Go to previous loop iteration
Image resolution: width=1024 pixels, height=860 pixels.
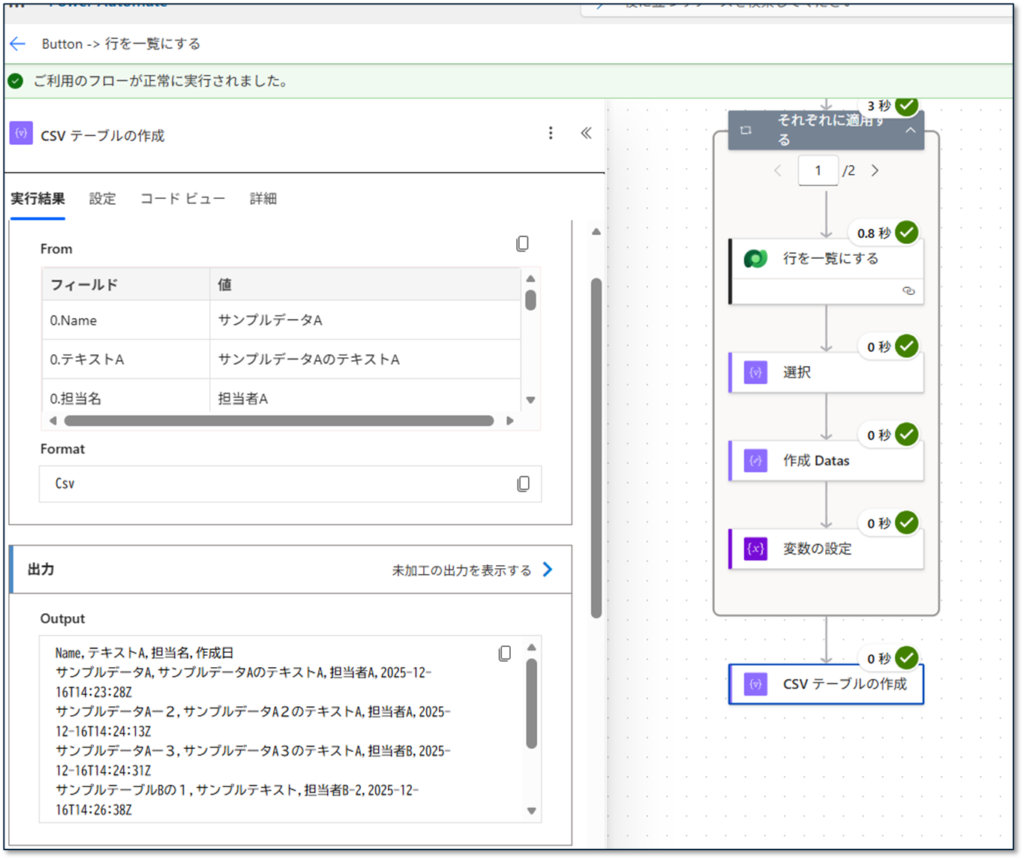point(778,171)
